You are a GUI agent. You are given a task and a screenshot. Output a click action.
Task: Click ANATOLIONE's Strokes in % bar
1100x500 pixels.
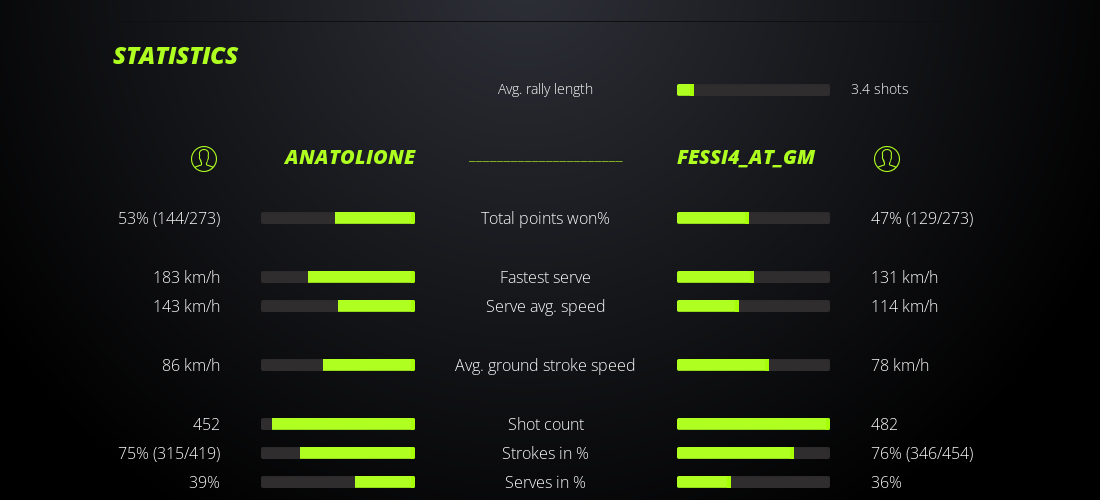point(338,453)
